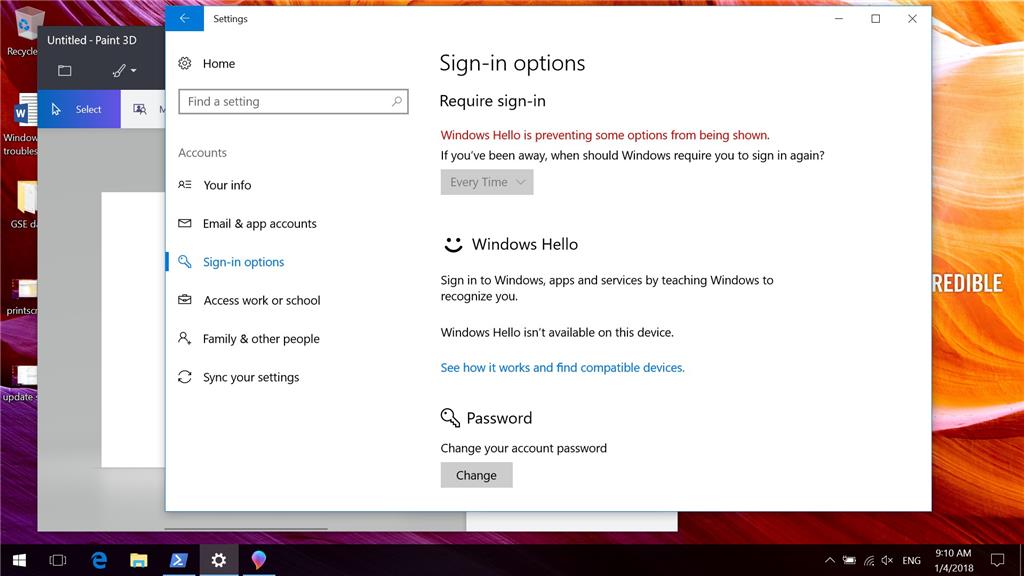Viewport: 1024px width, 576px height.
Task: Focus the Find a setting search field
Action: (x=293, y=101)
